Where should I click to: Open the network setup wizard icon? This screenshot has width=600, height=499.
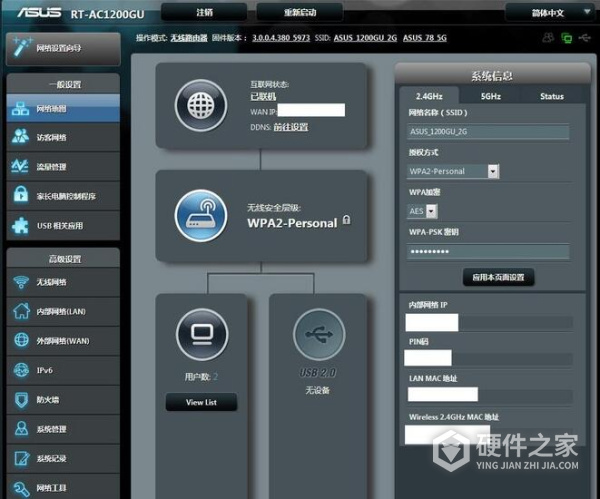point(22,47)
